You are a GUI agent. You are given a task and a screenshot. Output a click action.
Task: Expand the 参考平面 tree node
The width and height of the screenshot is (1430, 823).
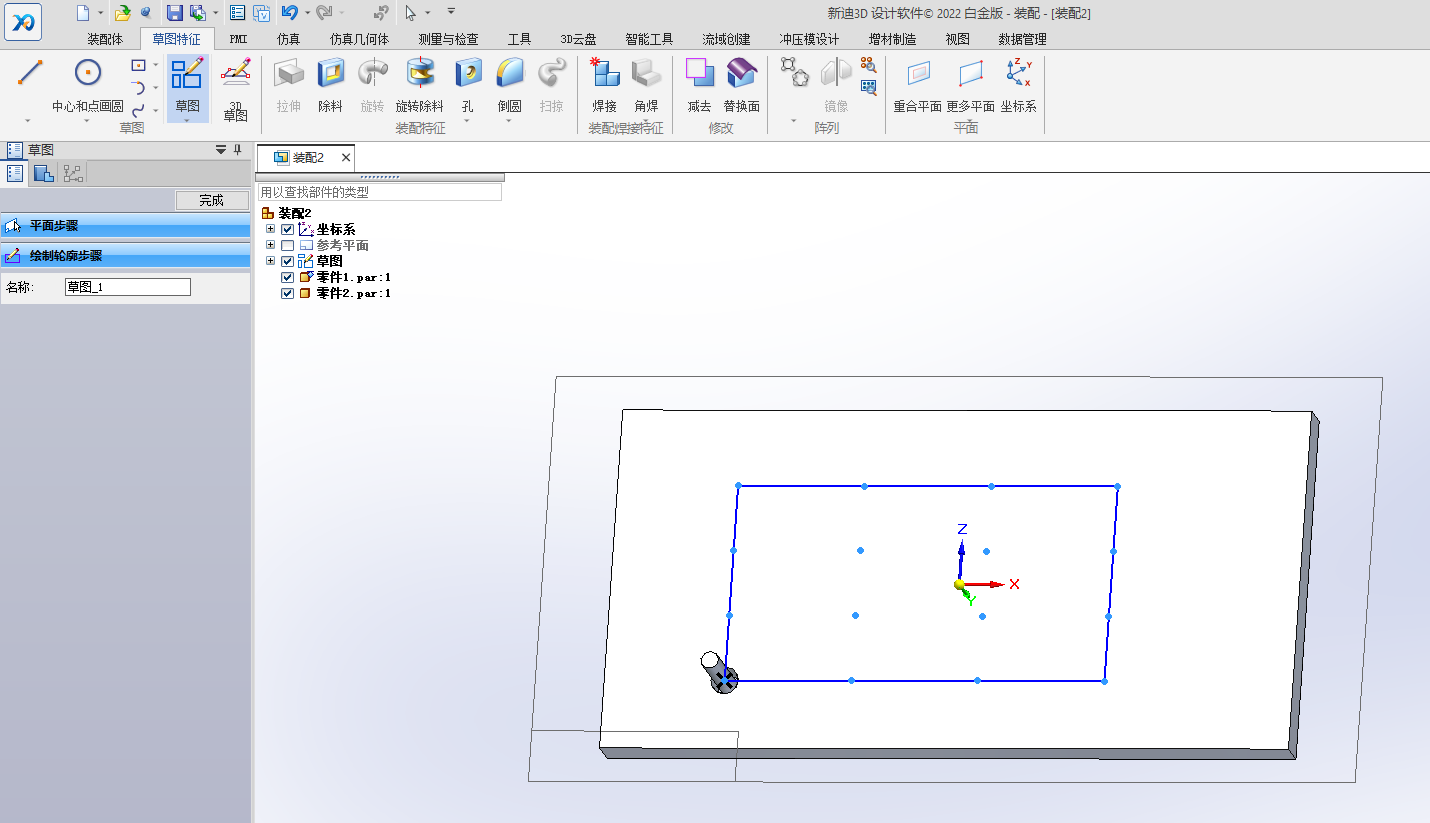coord(270,245)
